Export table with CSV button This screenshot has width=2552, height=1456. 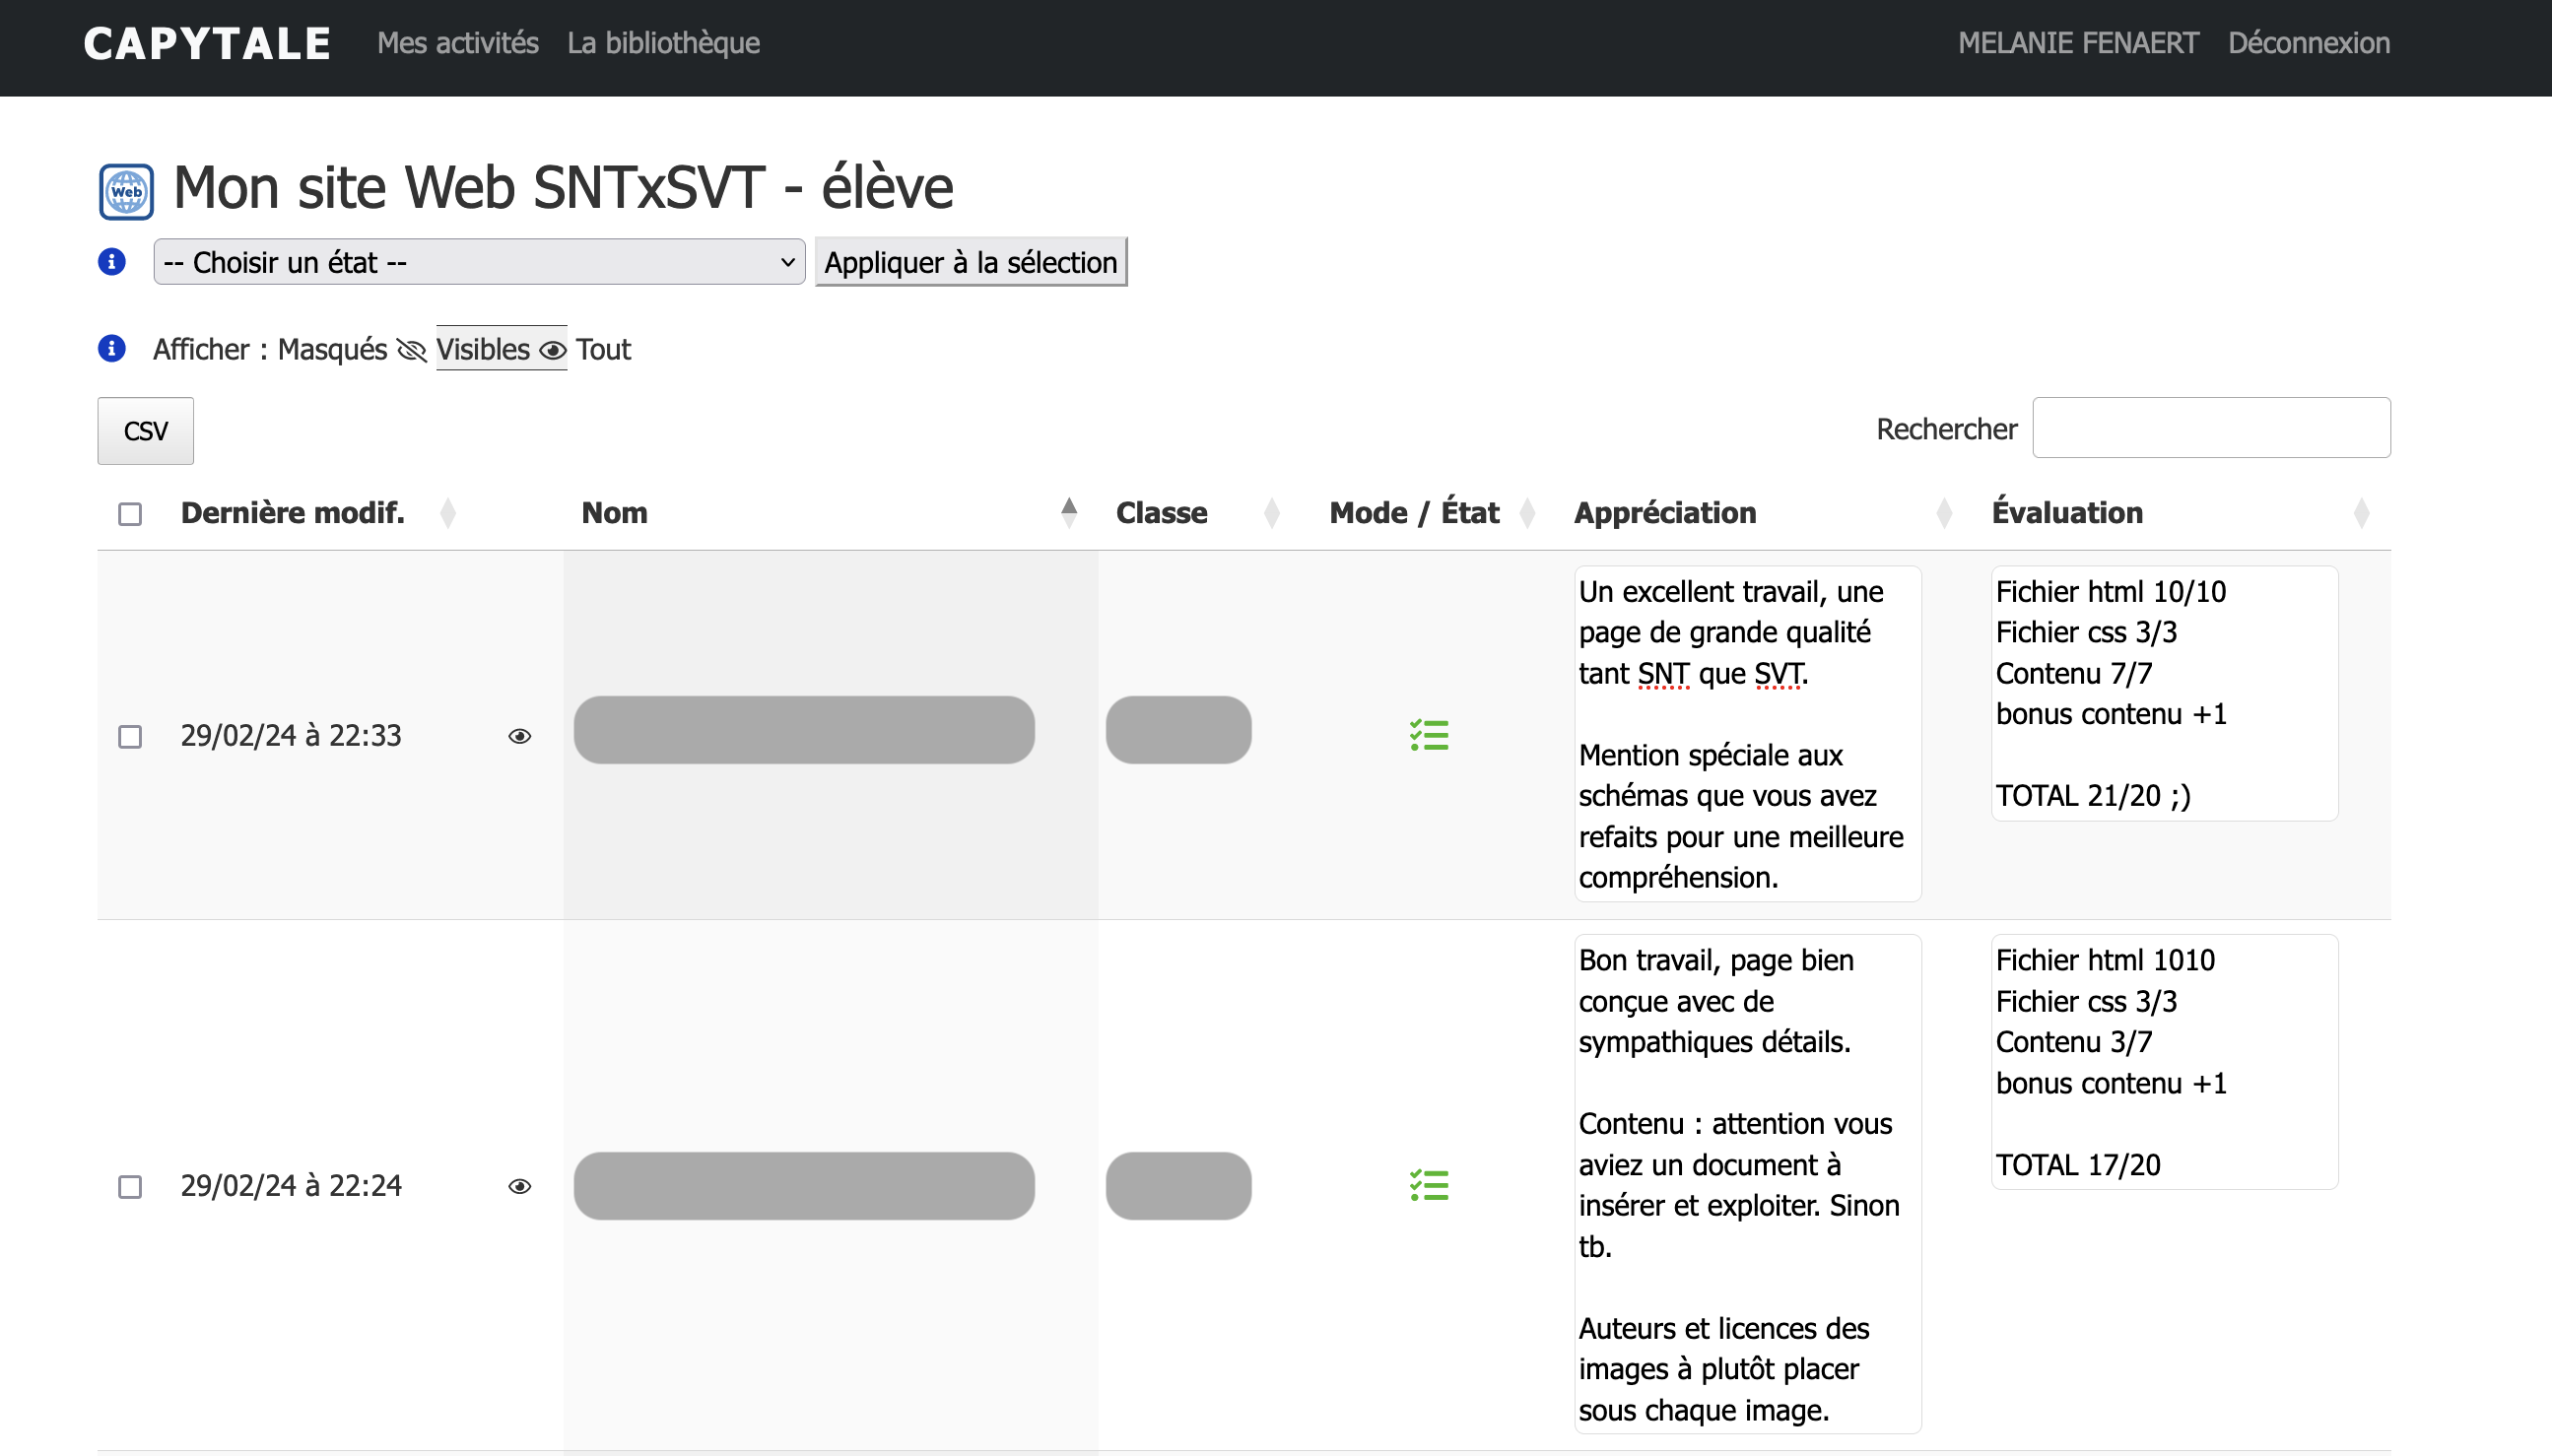pos(145,431)
